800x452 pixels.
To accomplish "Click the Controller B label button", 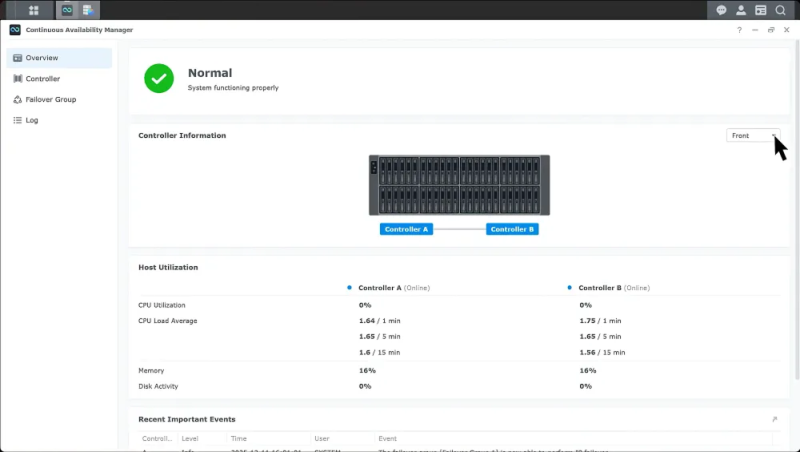I will [512, 230].
